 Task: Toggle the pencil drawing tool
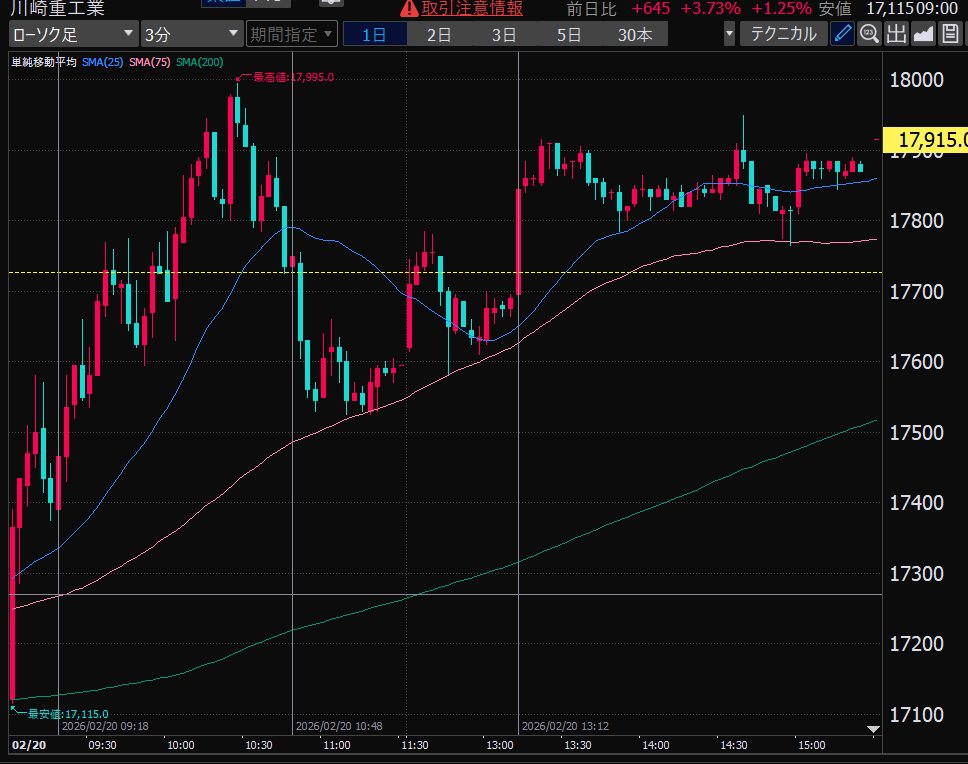tap(843, 34)
